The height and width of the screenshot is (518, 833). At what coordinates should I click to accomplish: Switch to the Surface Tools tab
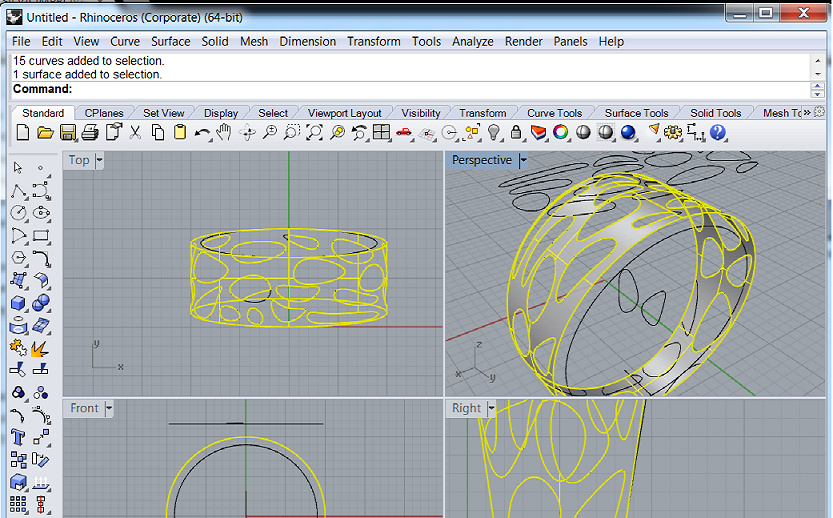(x=636, y=113)
